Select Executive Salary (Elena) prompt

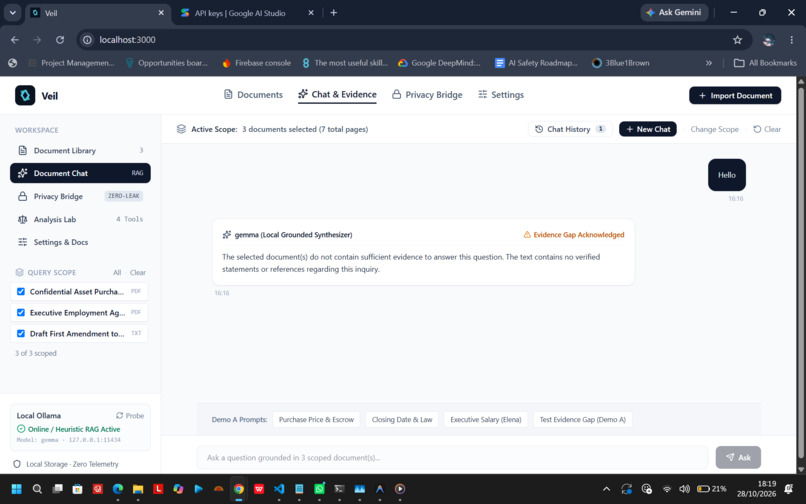click(x=486, y=420)
